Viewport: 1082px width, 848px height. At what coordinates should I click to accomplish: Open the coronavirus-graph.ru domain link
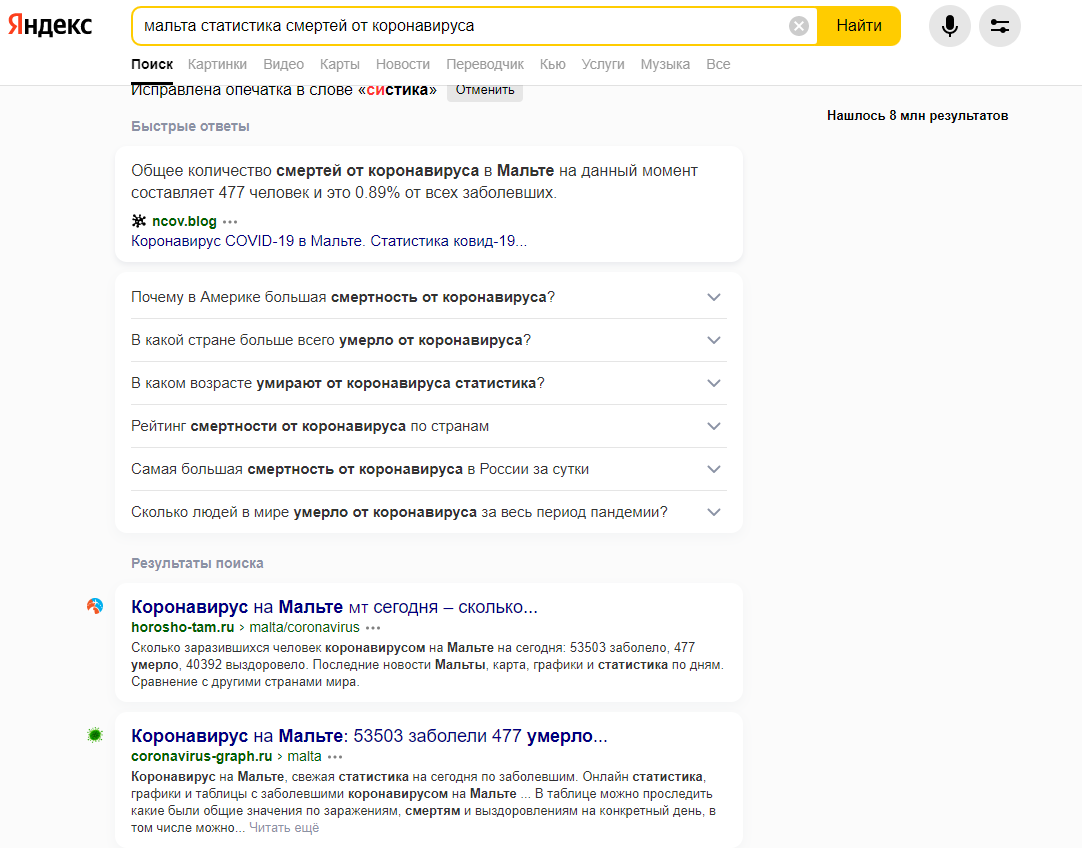(201, 757)
